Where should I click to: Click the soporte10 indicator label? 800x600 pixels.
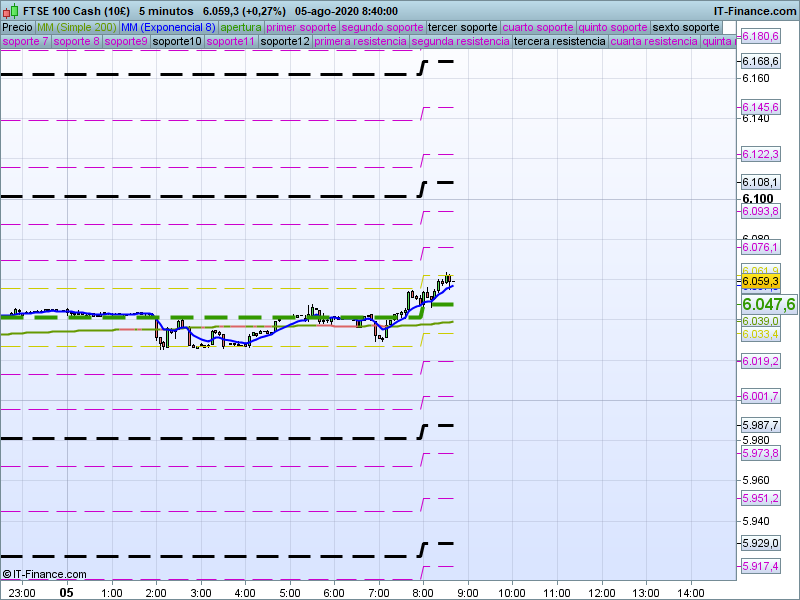point(177,42)
